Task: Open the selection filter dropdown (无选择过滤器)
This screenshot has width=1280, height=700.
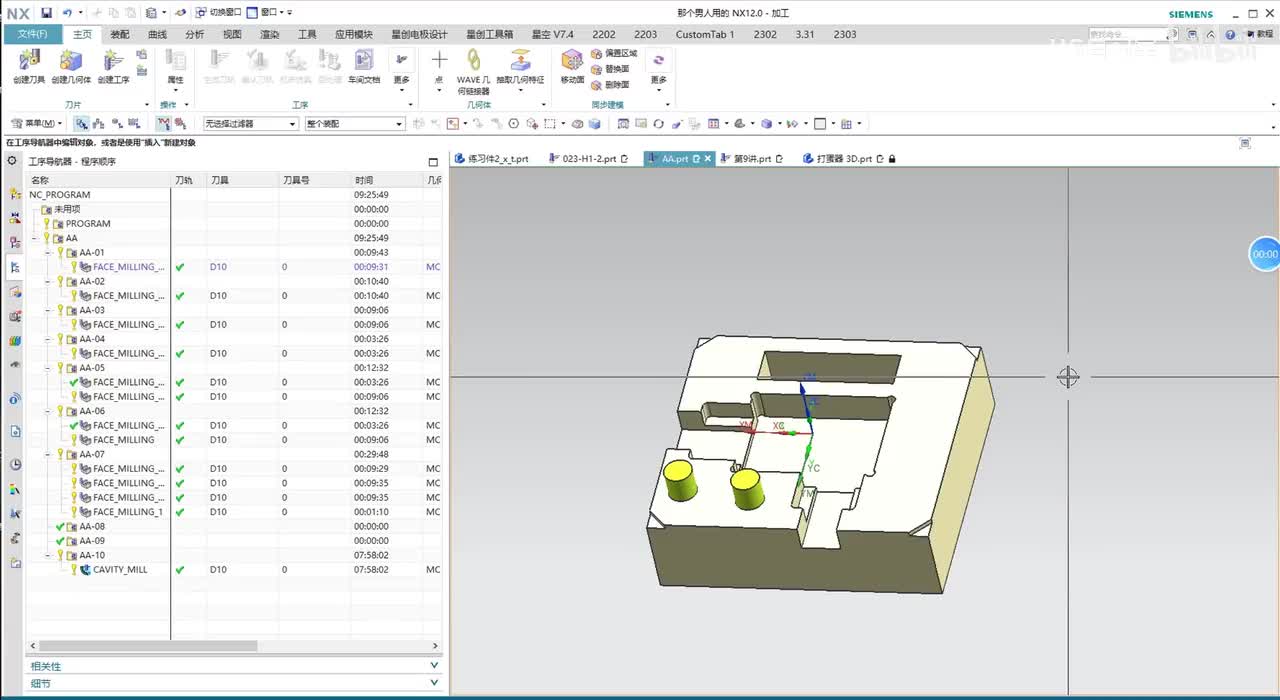Action: (250, 124)
